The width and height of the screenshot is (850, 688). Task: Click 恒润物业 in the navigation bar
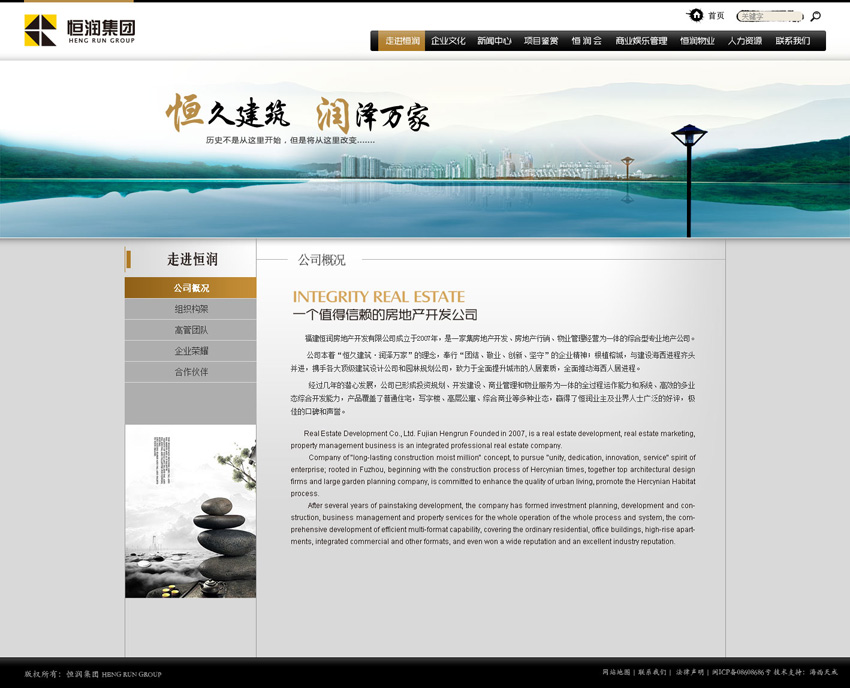click(697, 41)
